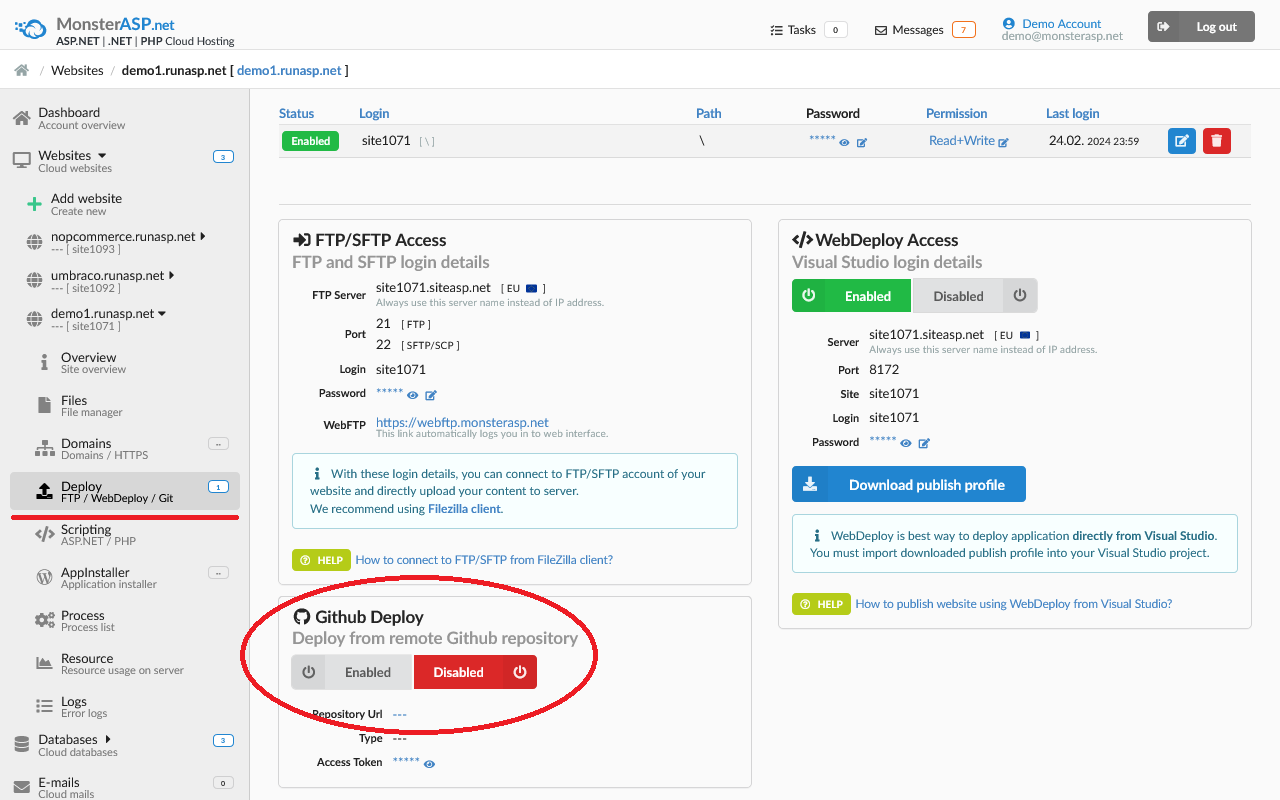This screenshot has width=1280, height=800.
Task: Expand umbraco.runasp.net site submenu
Action: coord(171,274)
